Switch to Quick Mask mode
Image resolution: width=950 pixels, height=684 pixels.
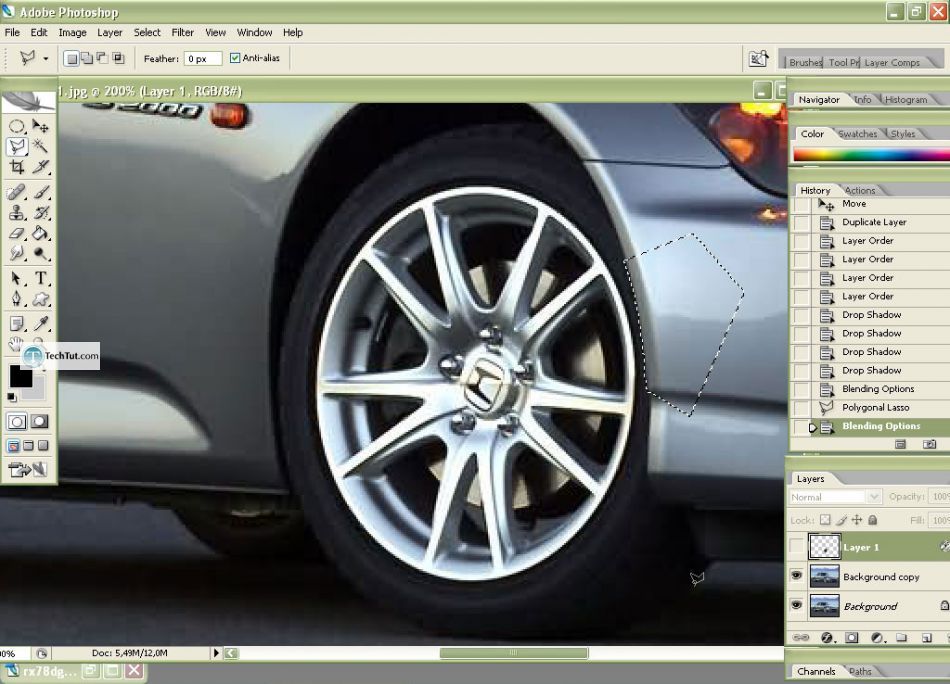pyautogui.click(x=40, y=422)
